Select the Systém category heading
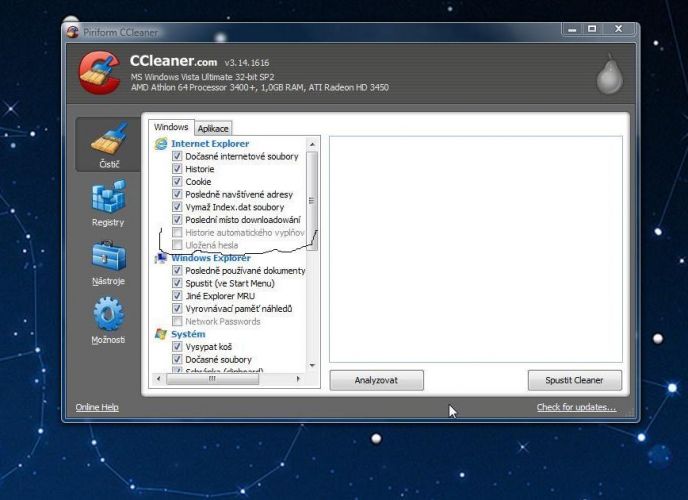Image resolution: width=688 pixels, height=500 pixels. 188,334
